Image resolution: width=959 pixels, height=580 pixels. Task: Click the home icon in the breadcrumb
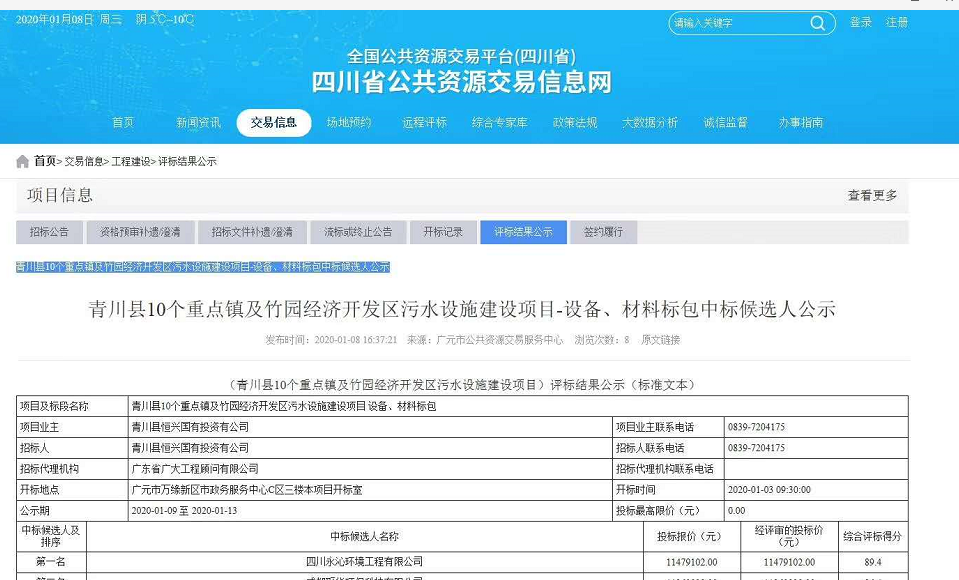[22, 161]
